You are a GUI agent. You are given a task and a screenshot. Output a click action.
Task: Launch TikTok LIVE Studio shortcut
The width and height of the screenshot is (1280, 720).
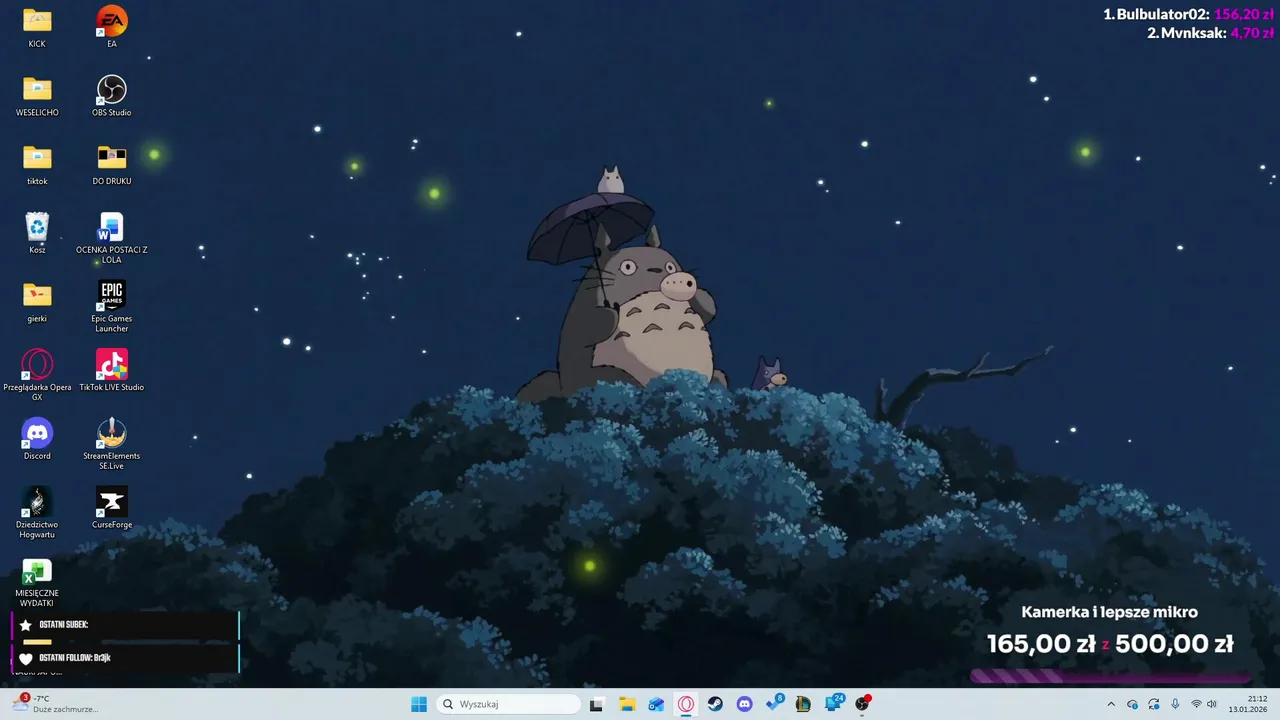pos(112,370)
